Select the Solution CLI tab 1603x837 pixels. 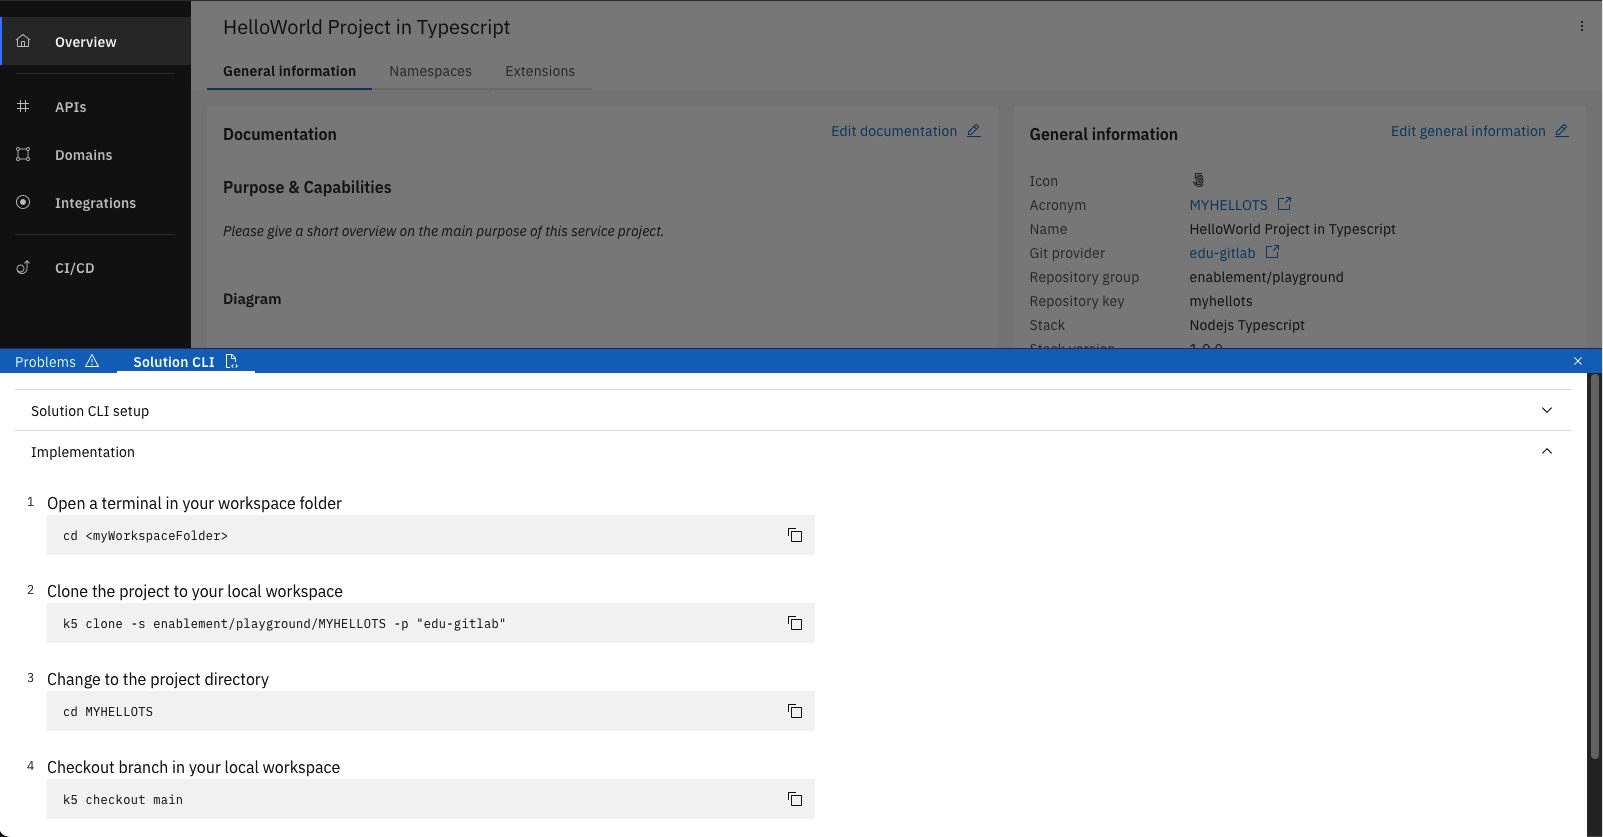(x=186, y=361)
